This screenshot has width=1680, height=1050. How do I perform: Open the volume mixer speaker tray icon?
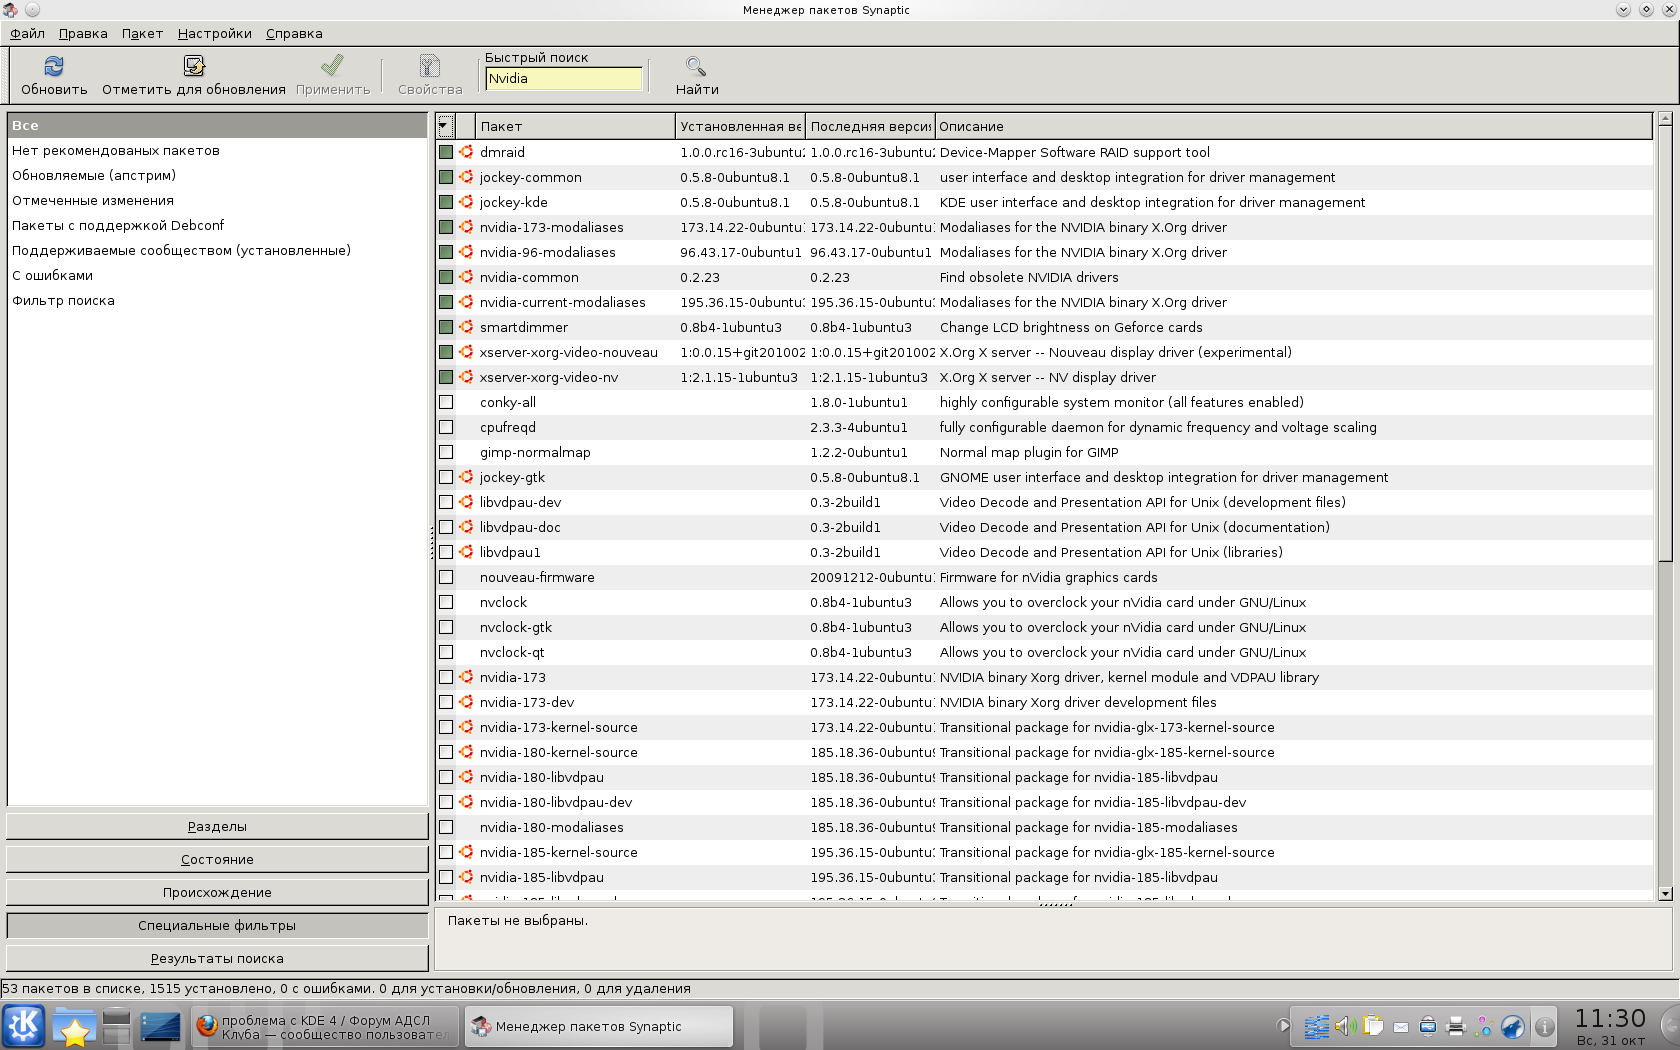1345,1026
